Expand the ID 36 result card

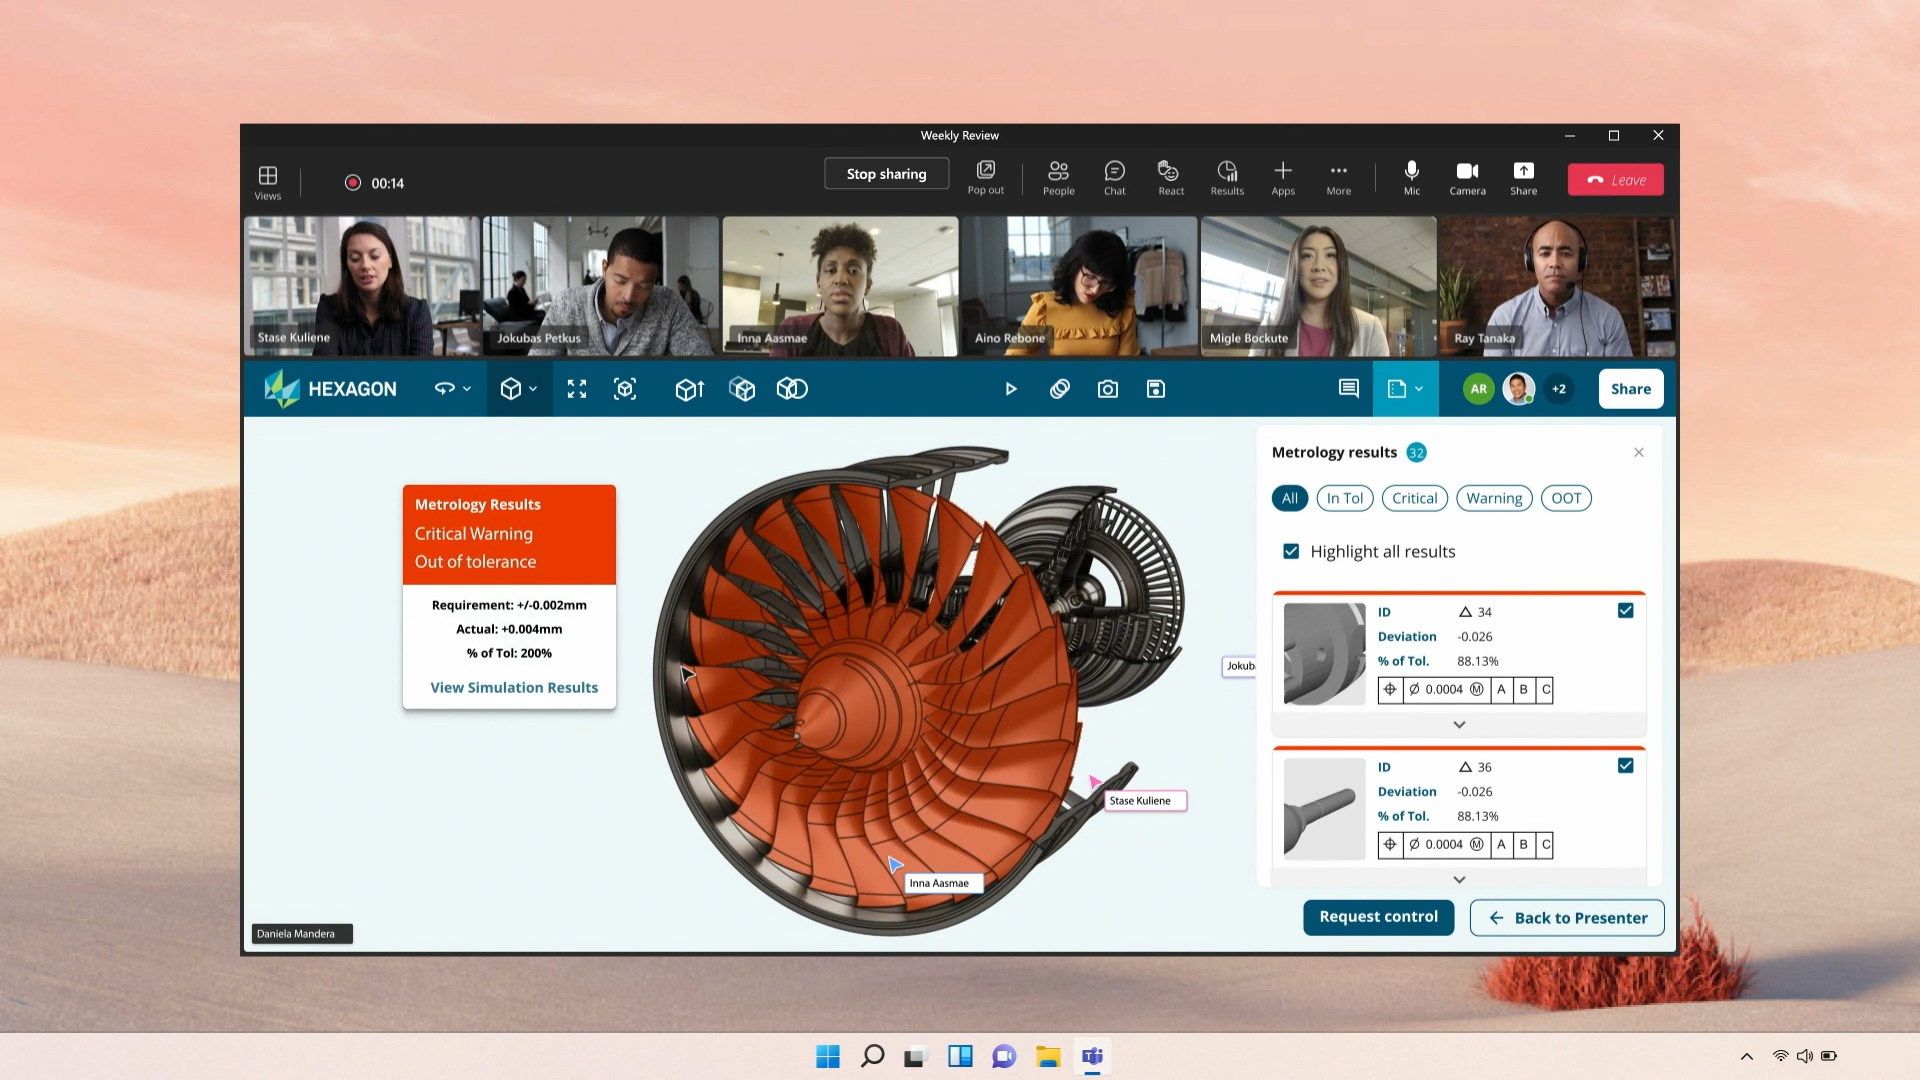point(1459,879)
